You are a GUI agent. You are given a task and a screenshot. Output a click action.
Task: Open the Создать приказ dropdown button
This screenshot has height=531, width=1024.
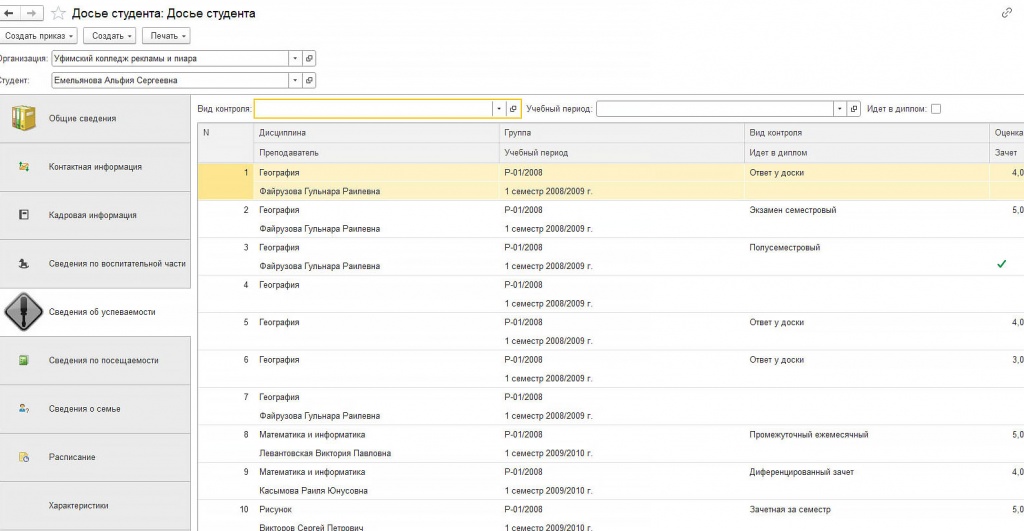pyautogui.click(x=39, y=36)
